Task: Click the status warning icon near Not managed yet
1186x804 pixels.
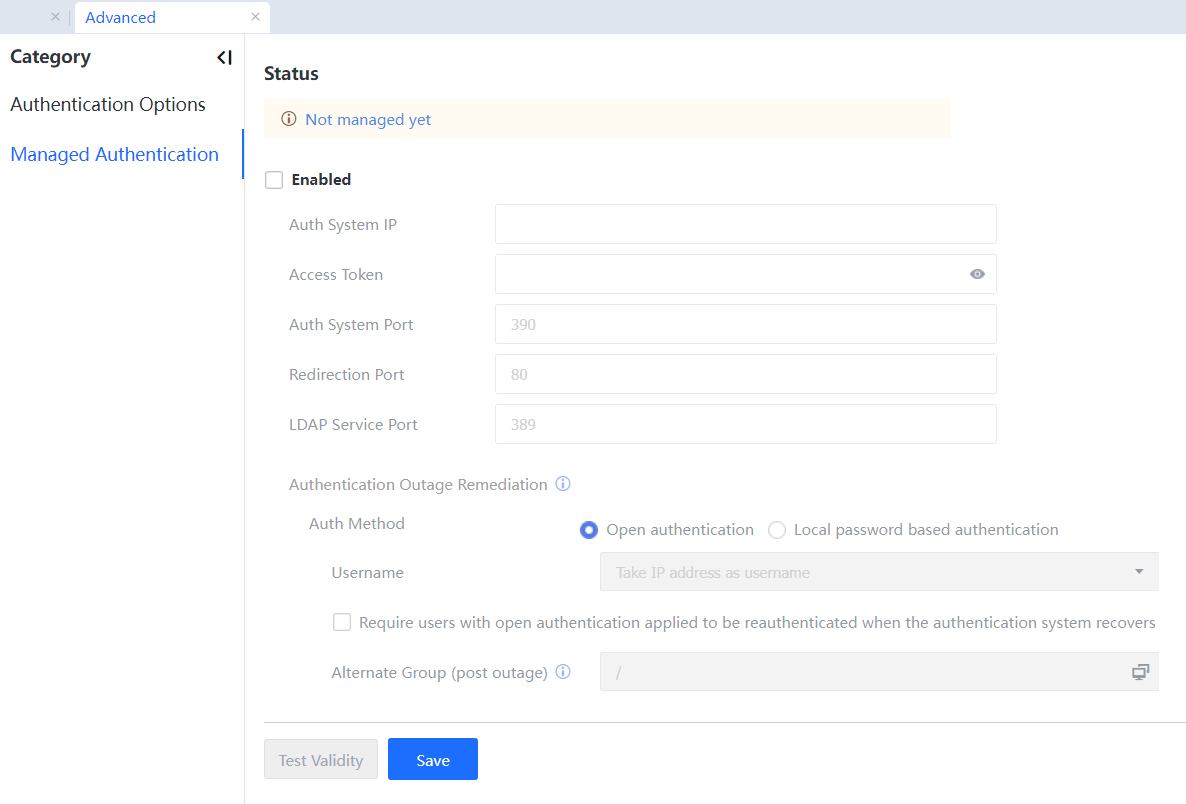Action: (x=289, y=119)
